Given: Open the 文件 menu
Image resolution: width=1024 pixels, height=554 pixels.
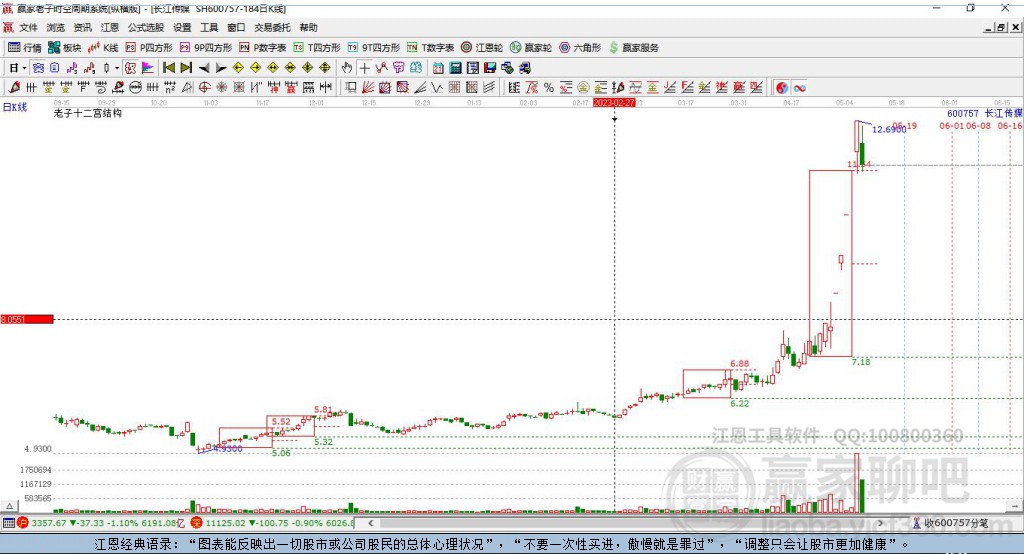Looking at the screenshot, I should (x=29, y=27).
